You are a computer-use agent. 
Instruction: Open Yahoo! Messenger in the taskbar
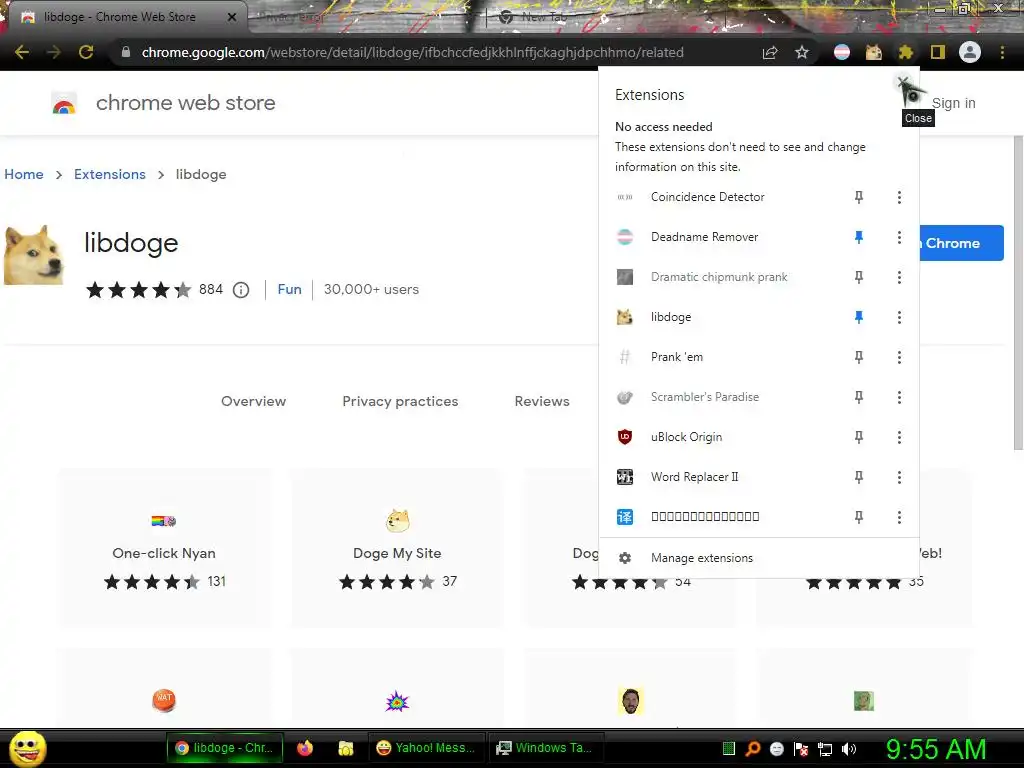click(x=426, y=748)
